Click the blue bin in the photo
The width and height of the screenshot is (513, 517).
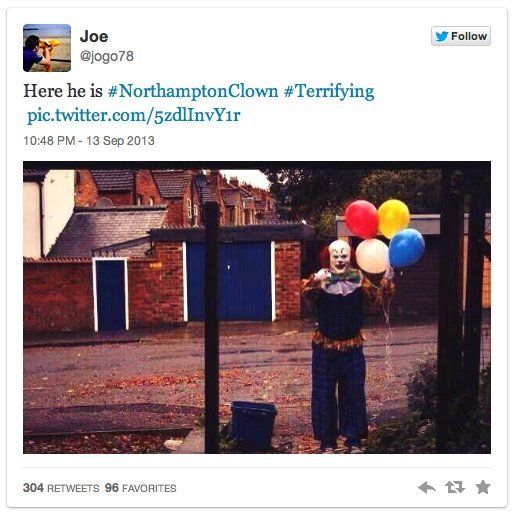tap(253, 425)
